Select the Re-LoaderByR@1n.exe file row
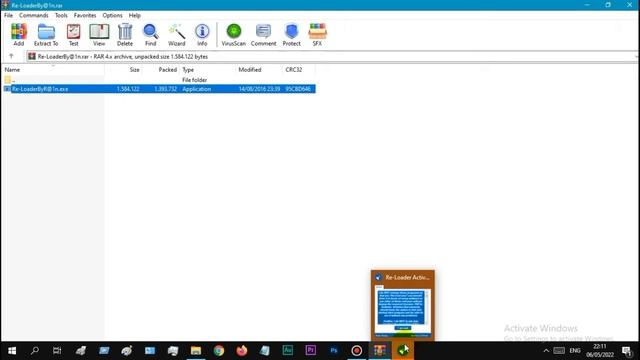The width and height of the screenshot is (640, 360). pos(159,89)
